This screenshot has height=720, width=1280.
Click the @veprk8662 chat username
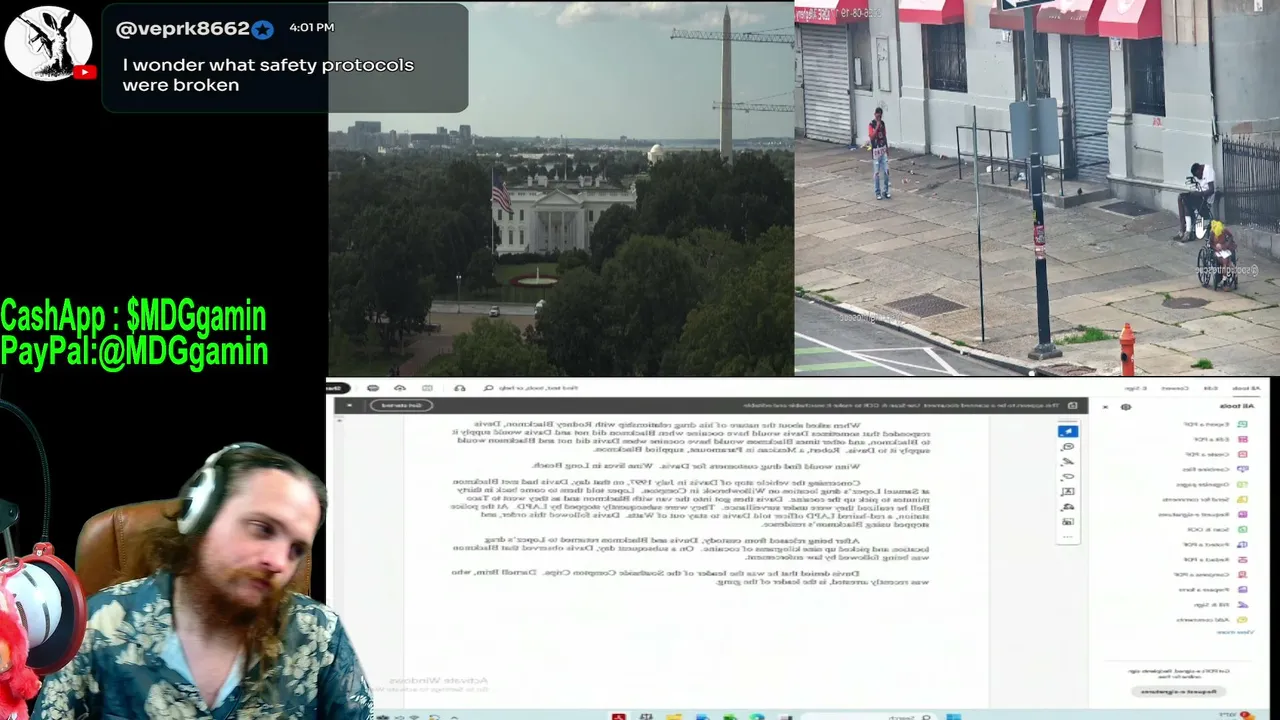point(183,29)
